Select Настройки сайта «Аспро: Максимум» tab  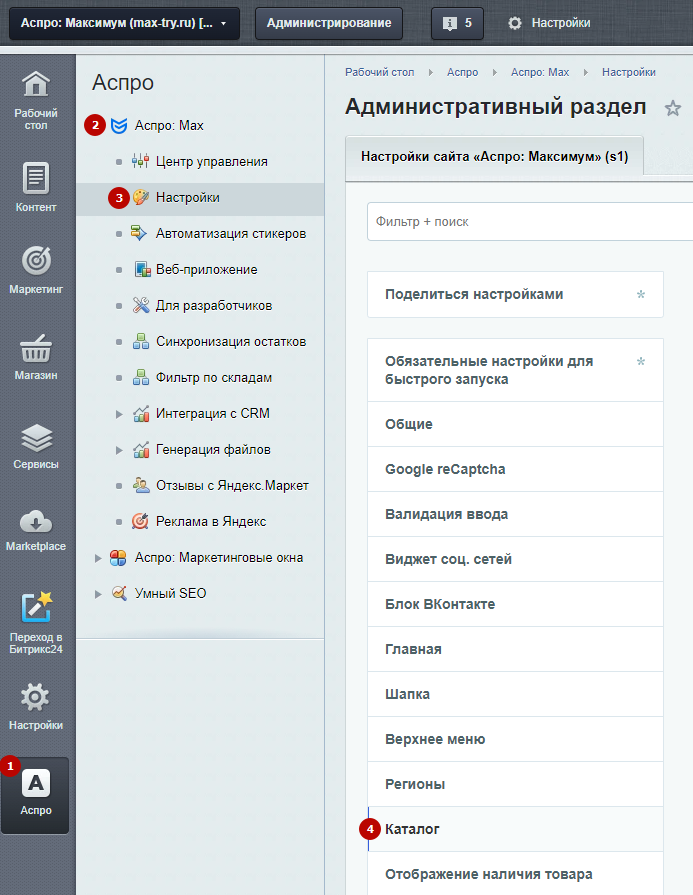494,156
